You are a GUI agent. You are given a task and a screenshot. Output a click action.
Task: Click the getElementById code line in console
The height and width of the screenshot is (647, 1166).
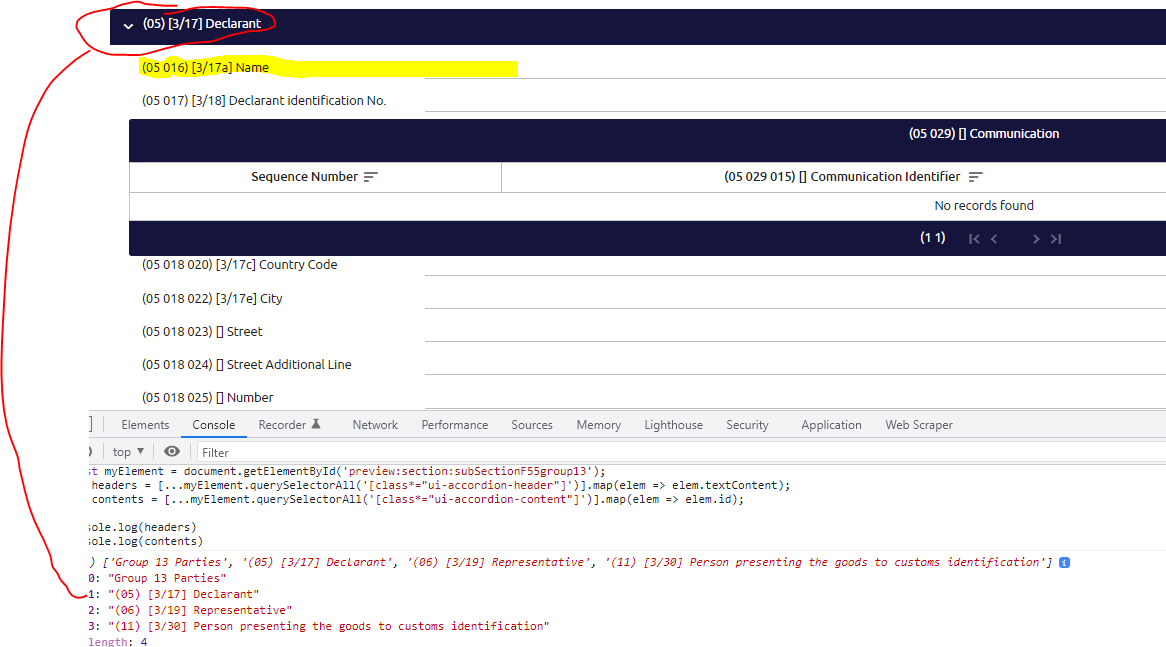pyautogui.click(x=347, y=471)
